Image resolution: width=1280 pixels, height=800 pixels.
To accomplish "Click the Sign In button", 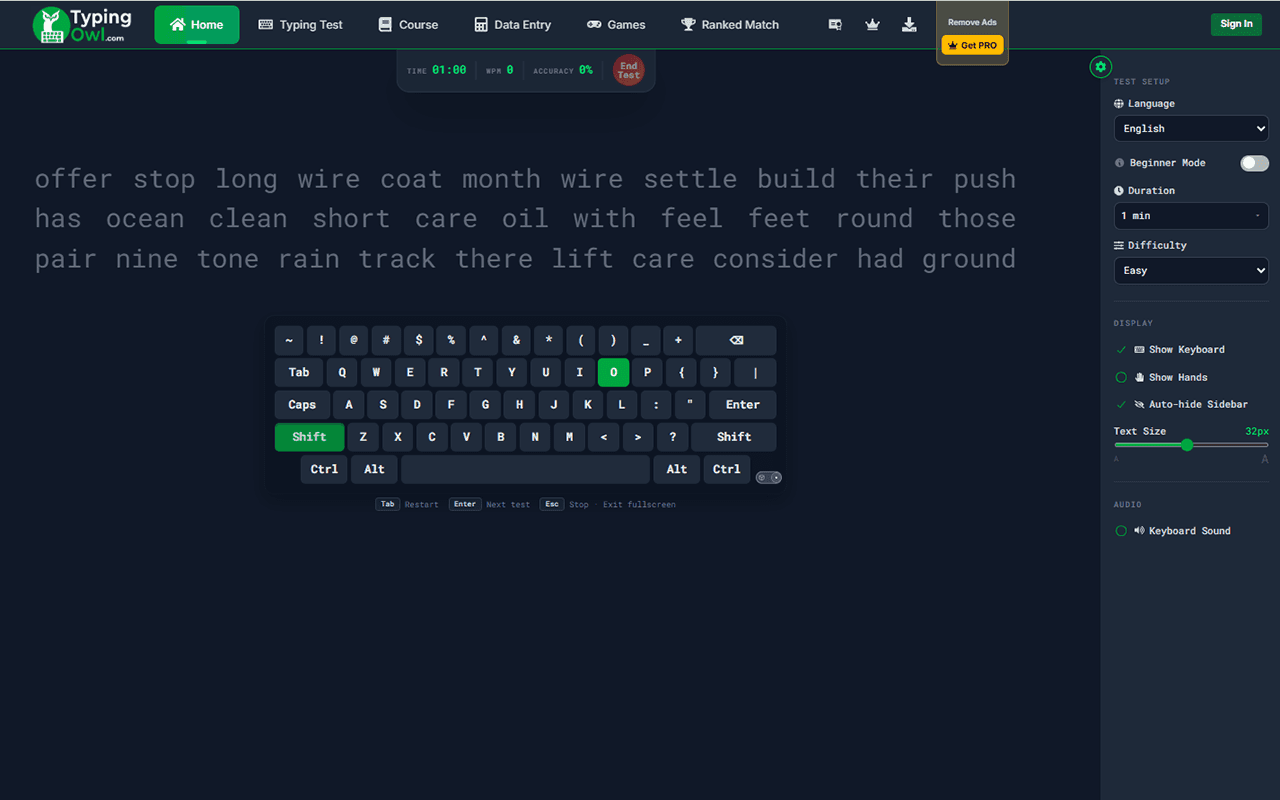I will [1236, 24].
